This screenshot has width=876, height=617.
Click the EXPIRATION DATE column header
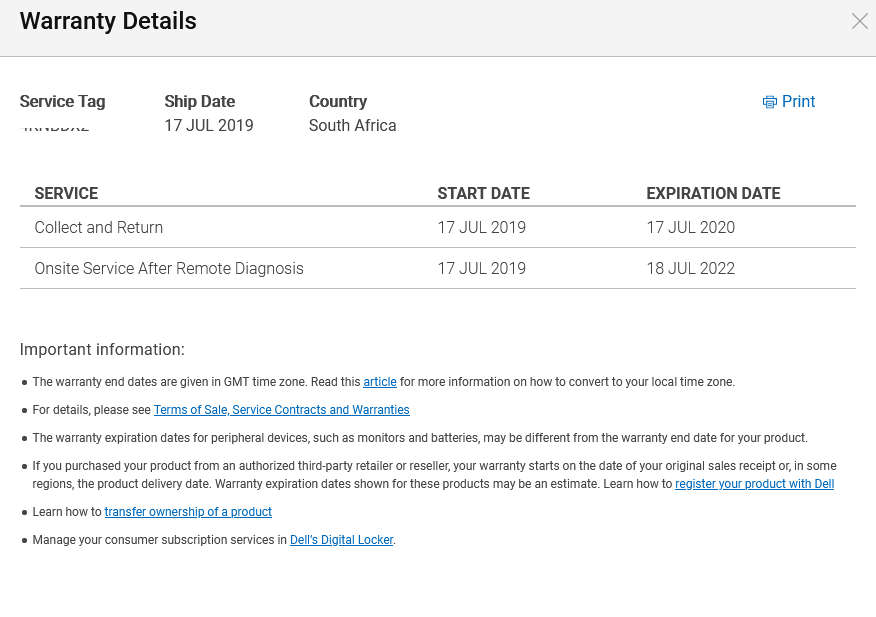(x=713, y=194)
